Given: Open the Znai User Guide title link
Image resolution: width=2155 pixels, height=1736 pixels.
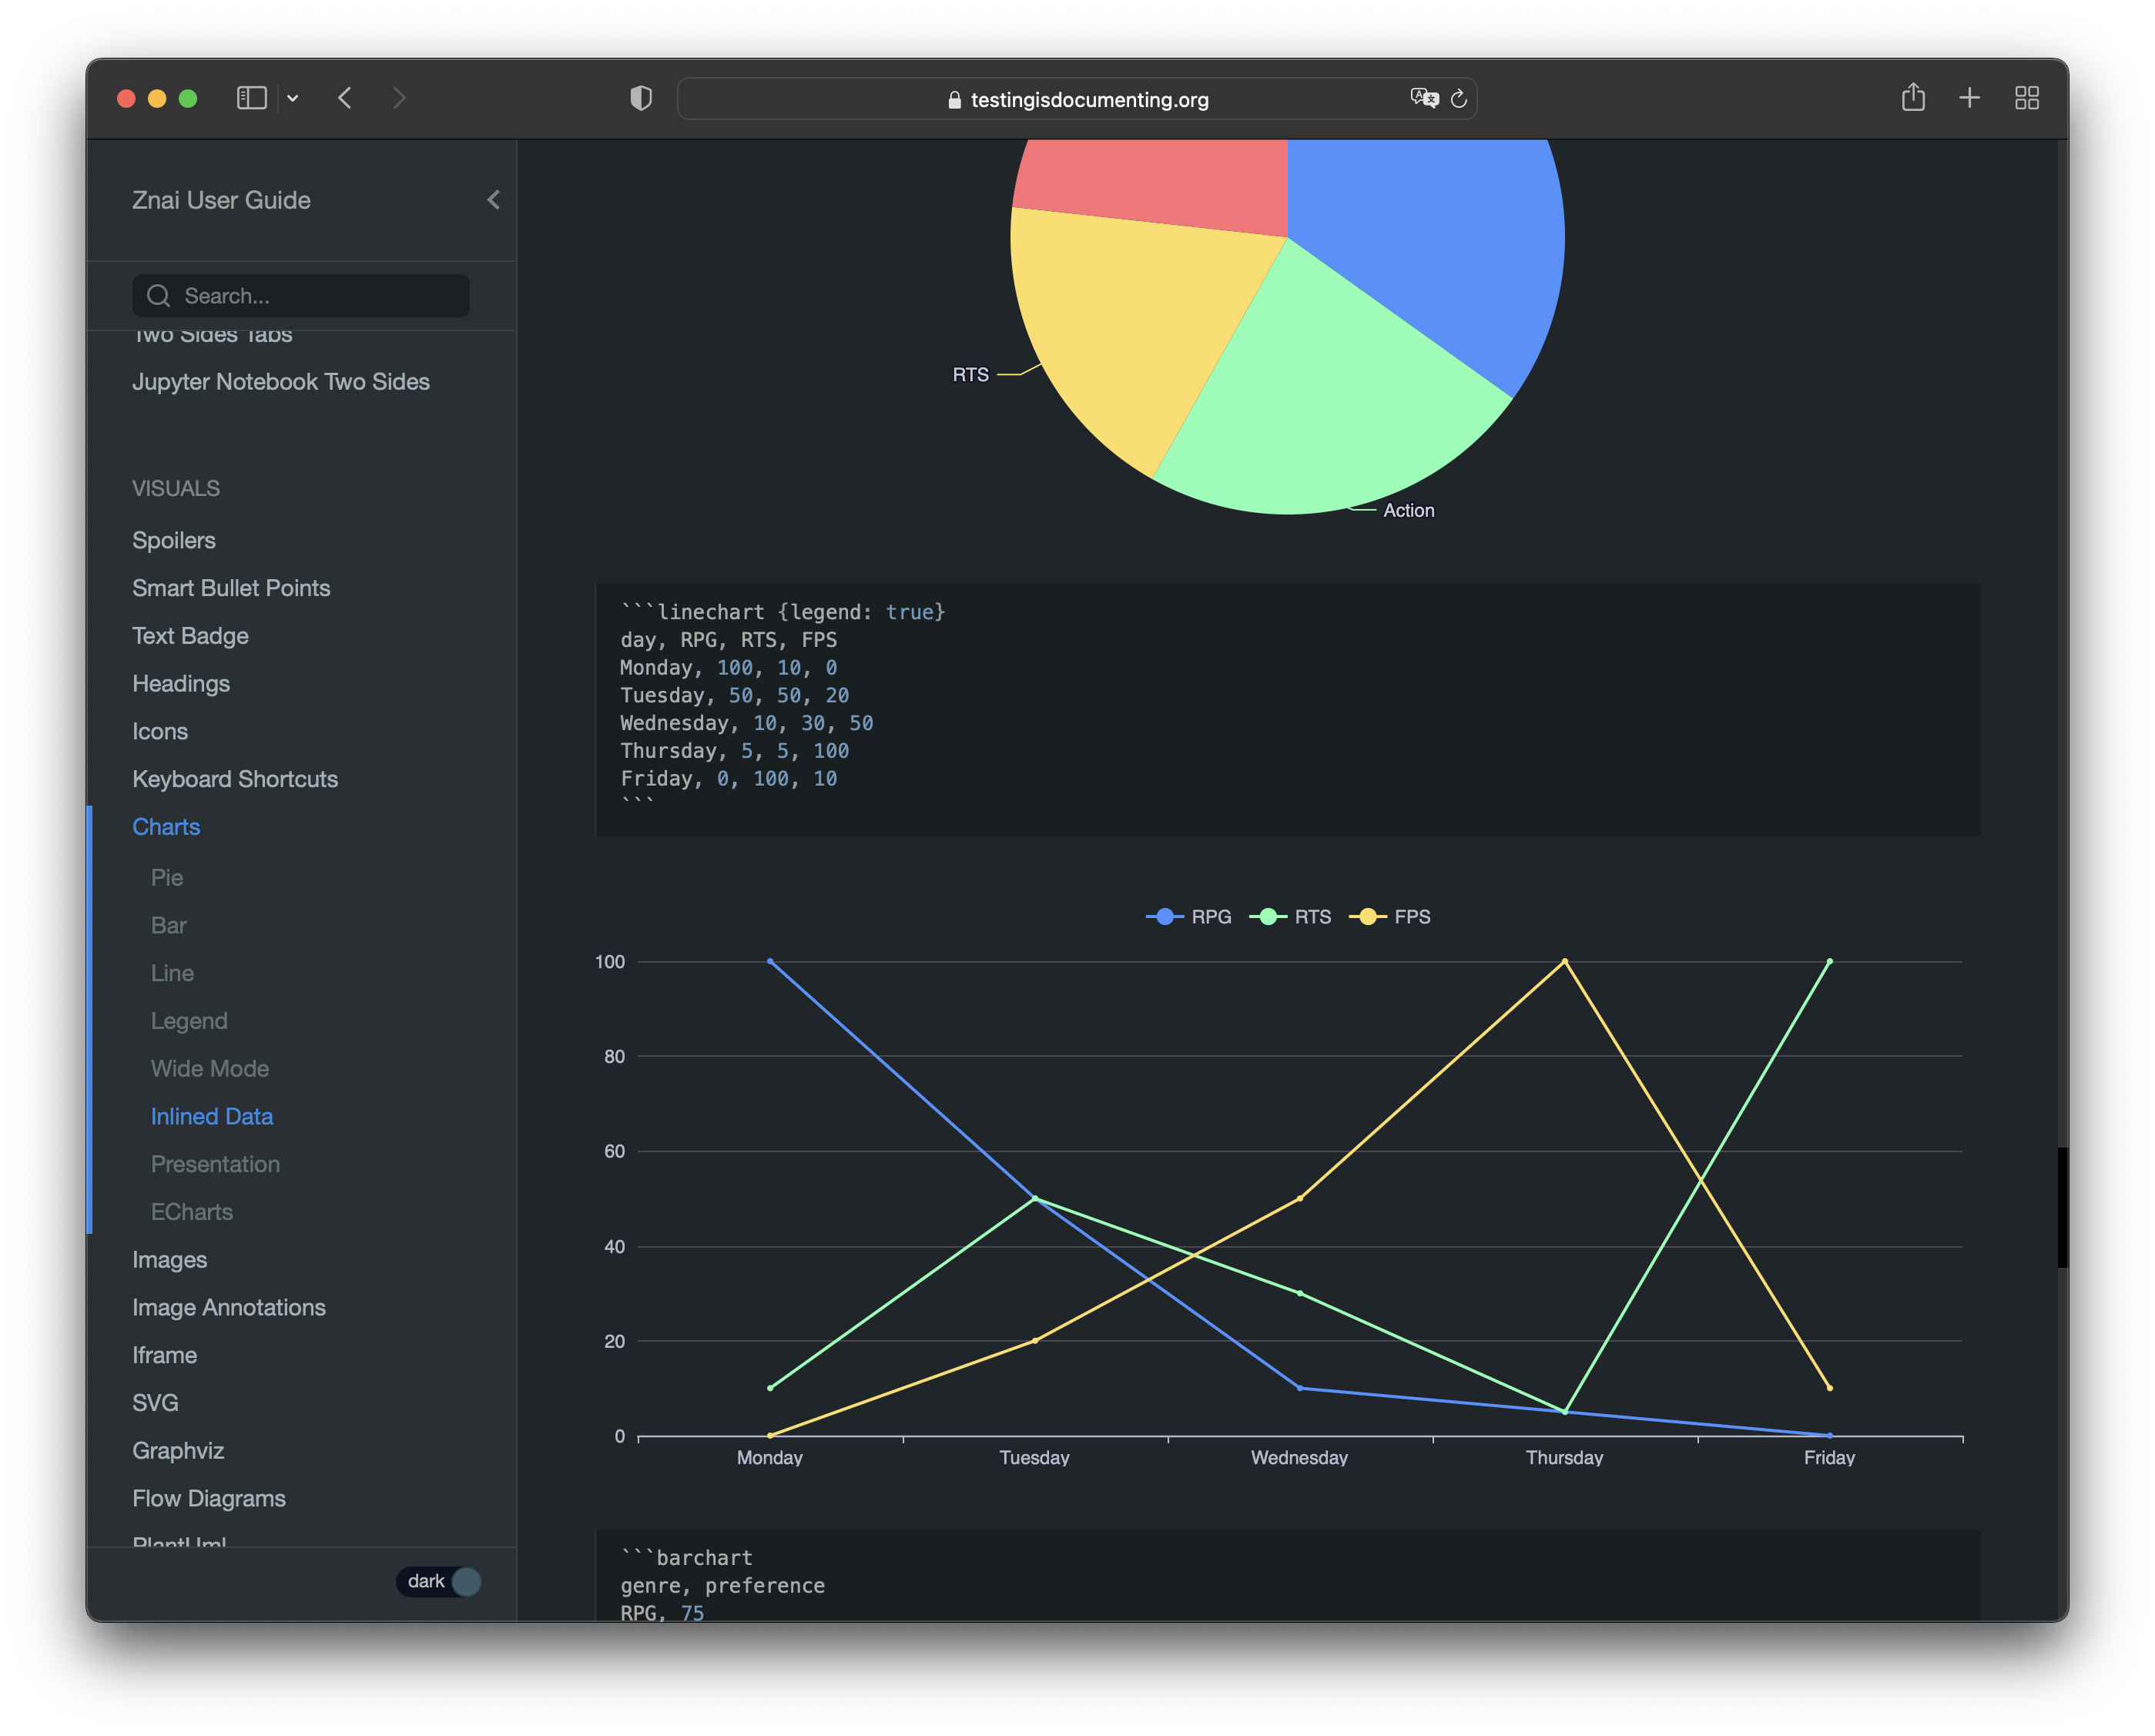Looking at the screenshot, I should pyautogui.click(x=221, y=200).
